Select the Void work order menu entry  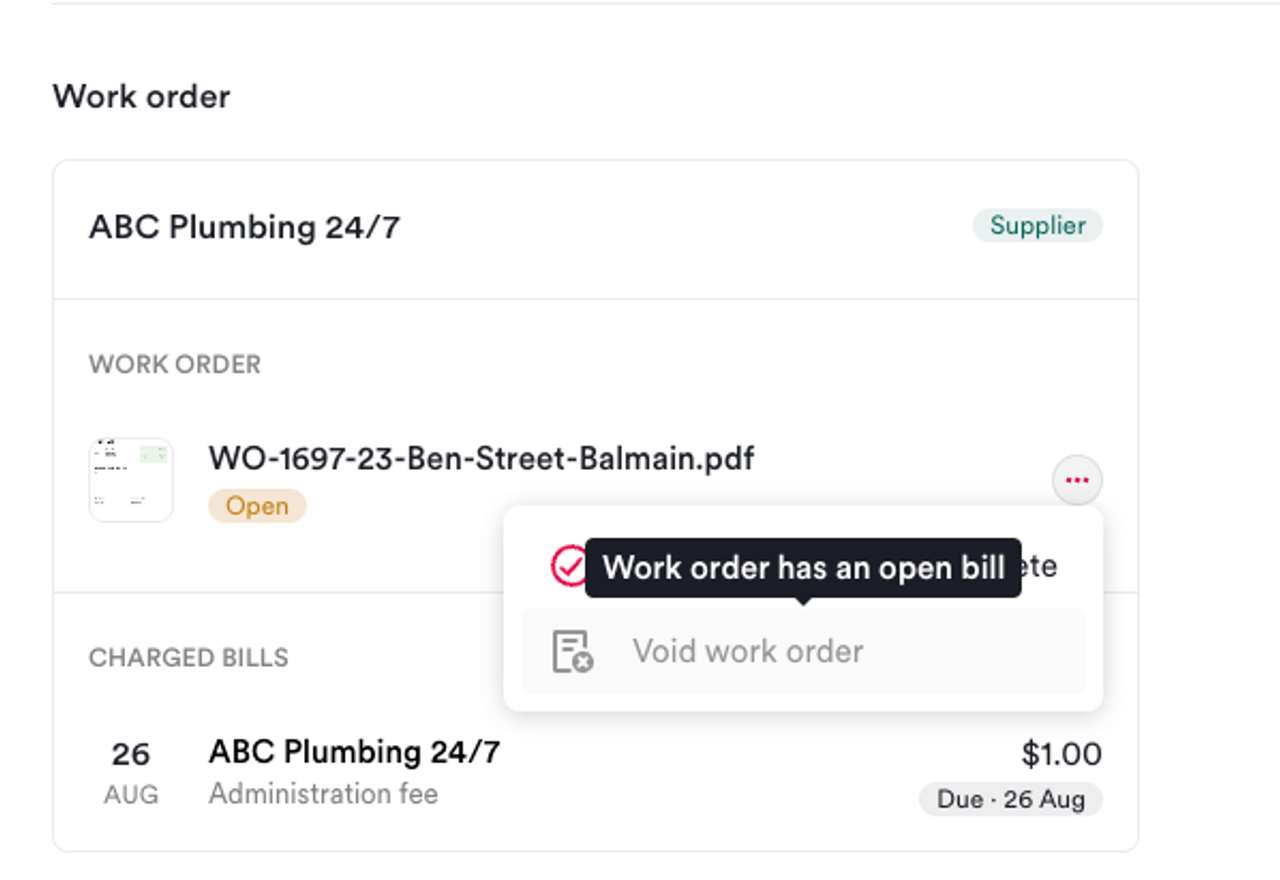pyautogui.click(x=803, y=651)
